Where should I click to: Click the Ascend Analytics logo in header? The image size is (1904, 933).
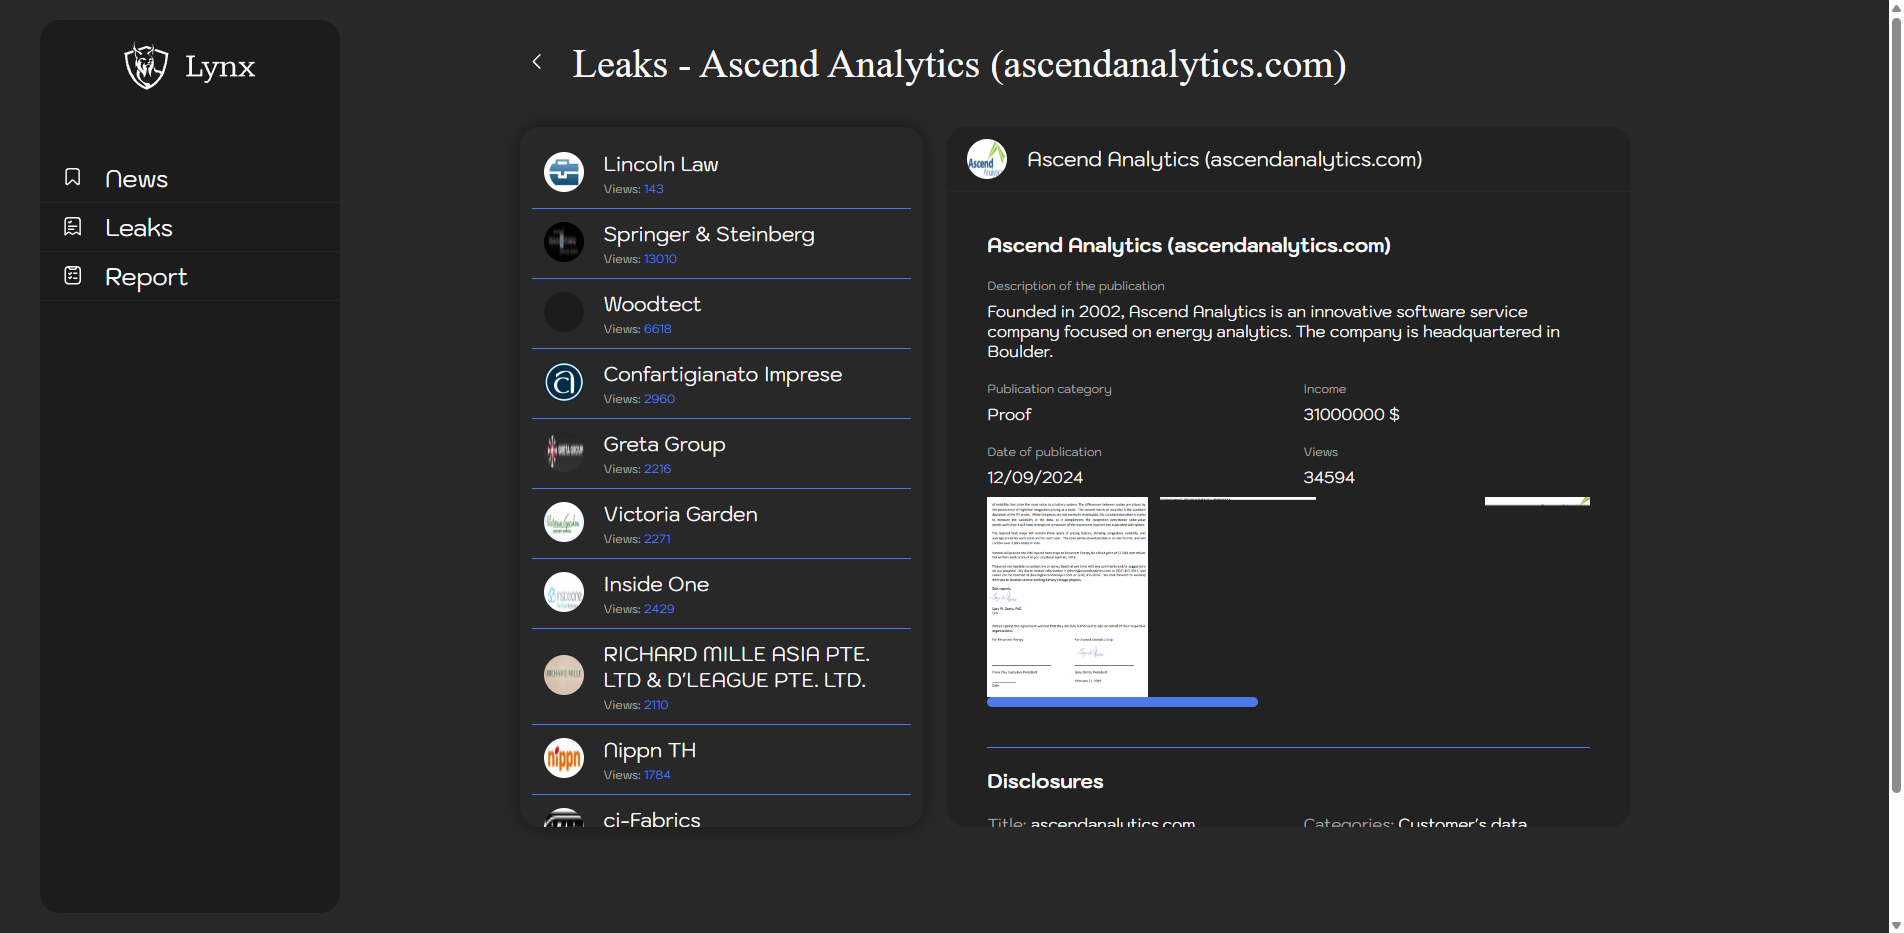coord(986,160)
